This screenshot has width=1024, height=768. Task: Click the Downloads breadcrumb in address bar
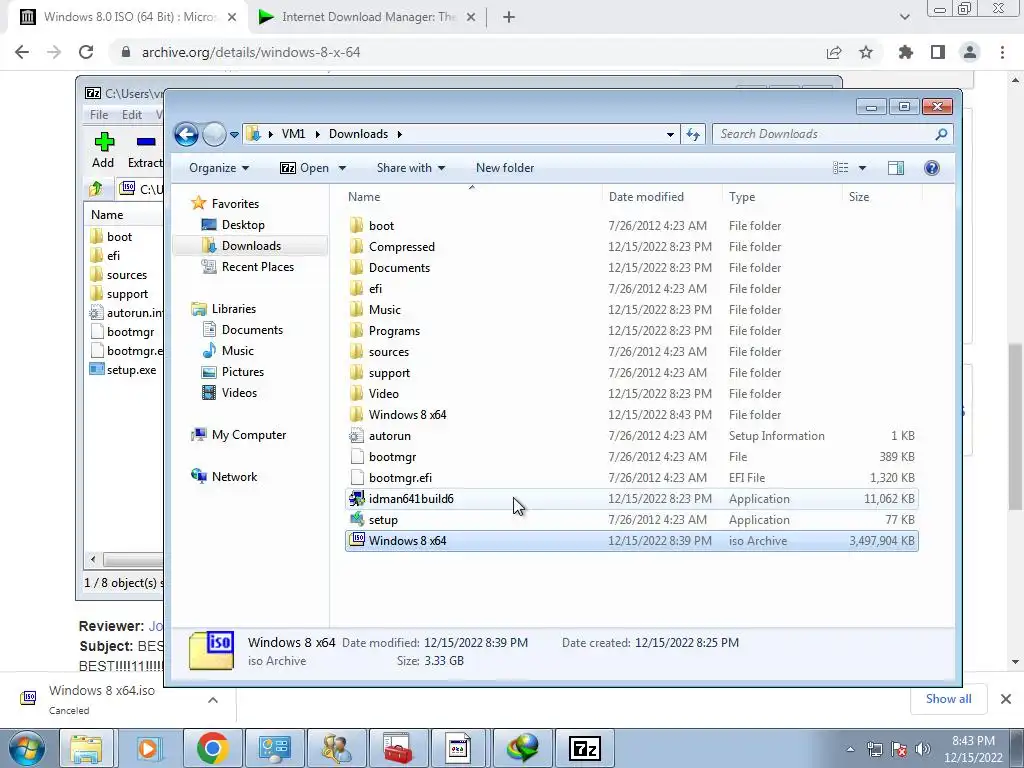pyautogui.click(x=359, y=134)
